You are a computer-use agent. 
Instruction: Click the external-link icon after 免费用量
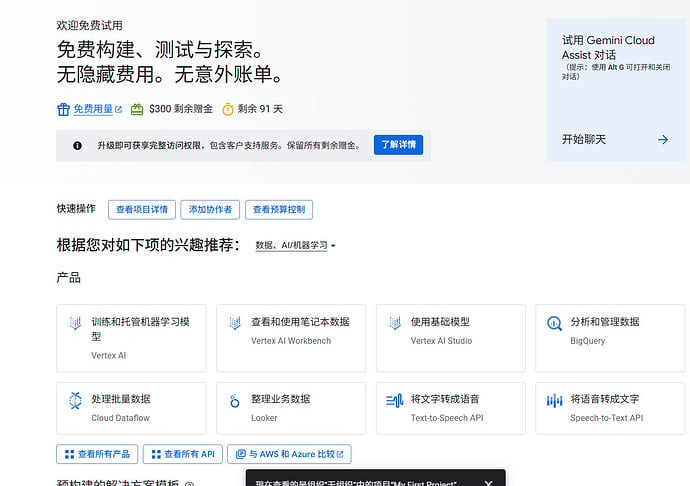(118, 109)
